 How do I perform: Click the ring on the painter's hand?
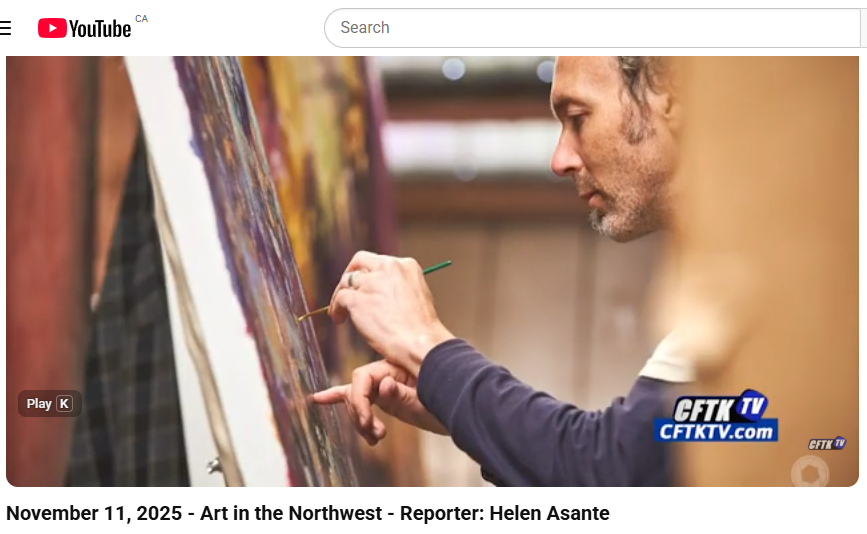353,280
